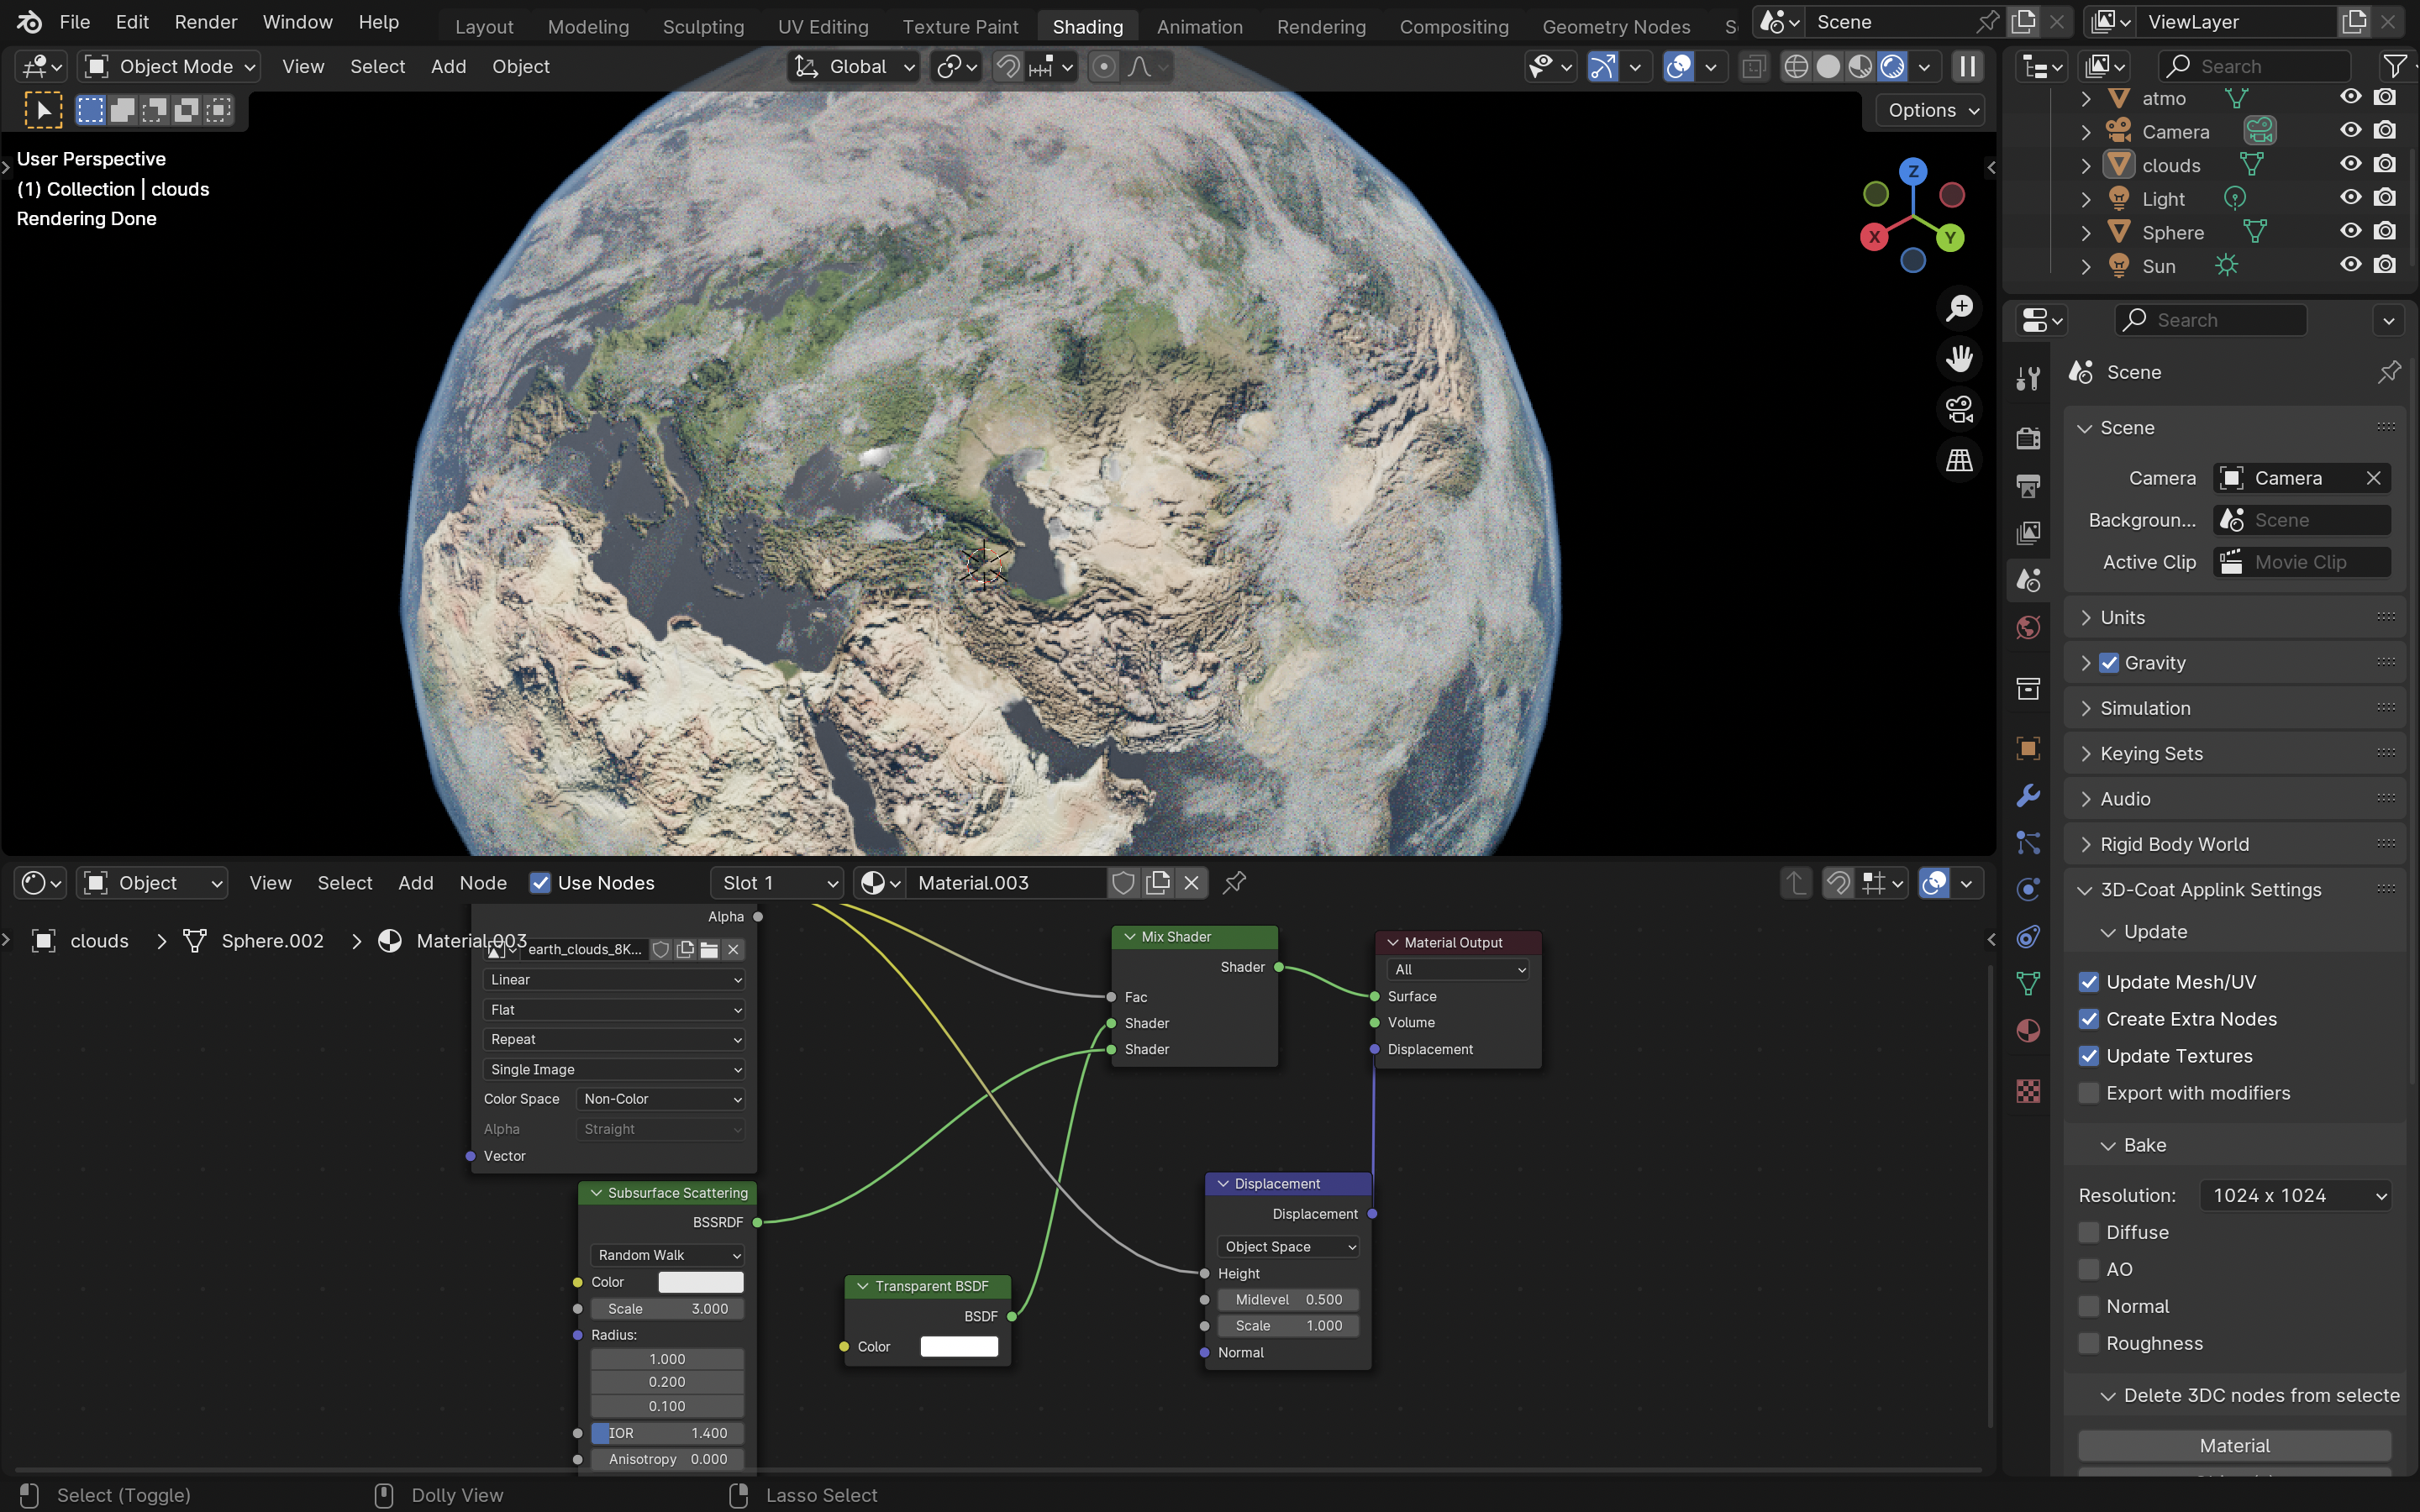
Task: Pause viewport render preview
Action: [x=1967, y=67]
